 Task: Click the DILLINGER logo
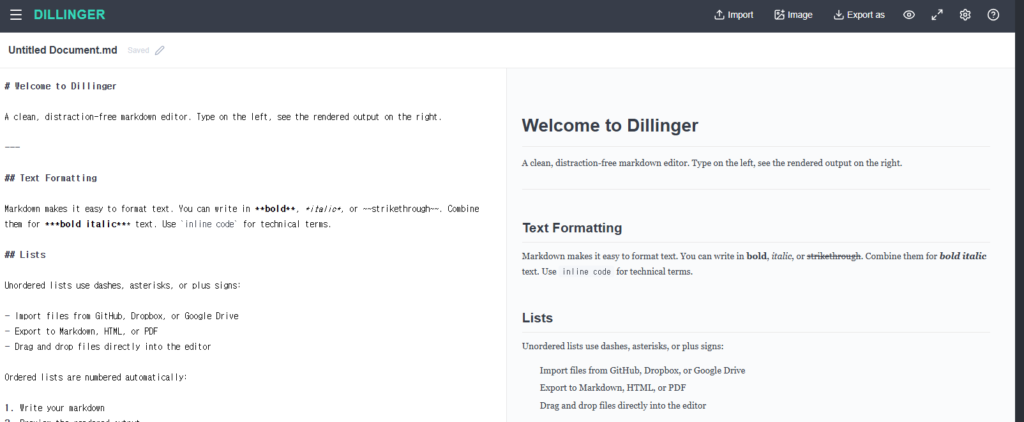(x=69, y=15)
